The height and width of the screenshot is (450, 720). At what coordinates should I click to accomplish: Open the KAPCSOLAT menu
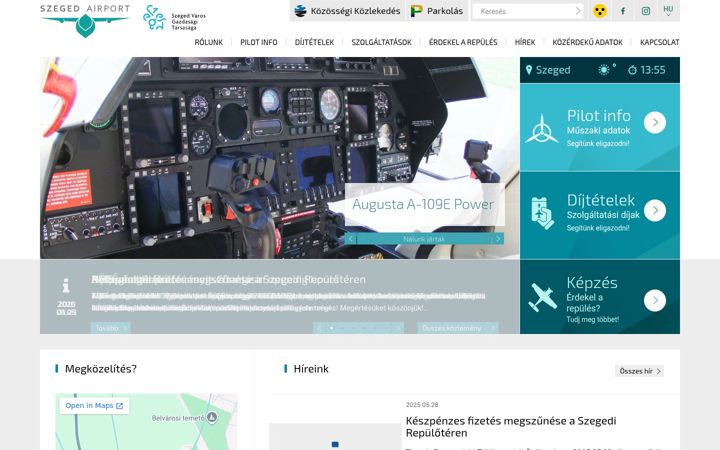point(659,42)
